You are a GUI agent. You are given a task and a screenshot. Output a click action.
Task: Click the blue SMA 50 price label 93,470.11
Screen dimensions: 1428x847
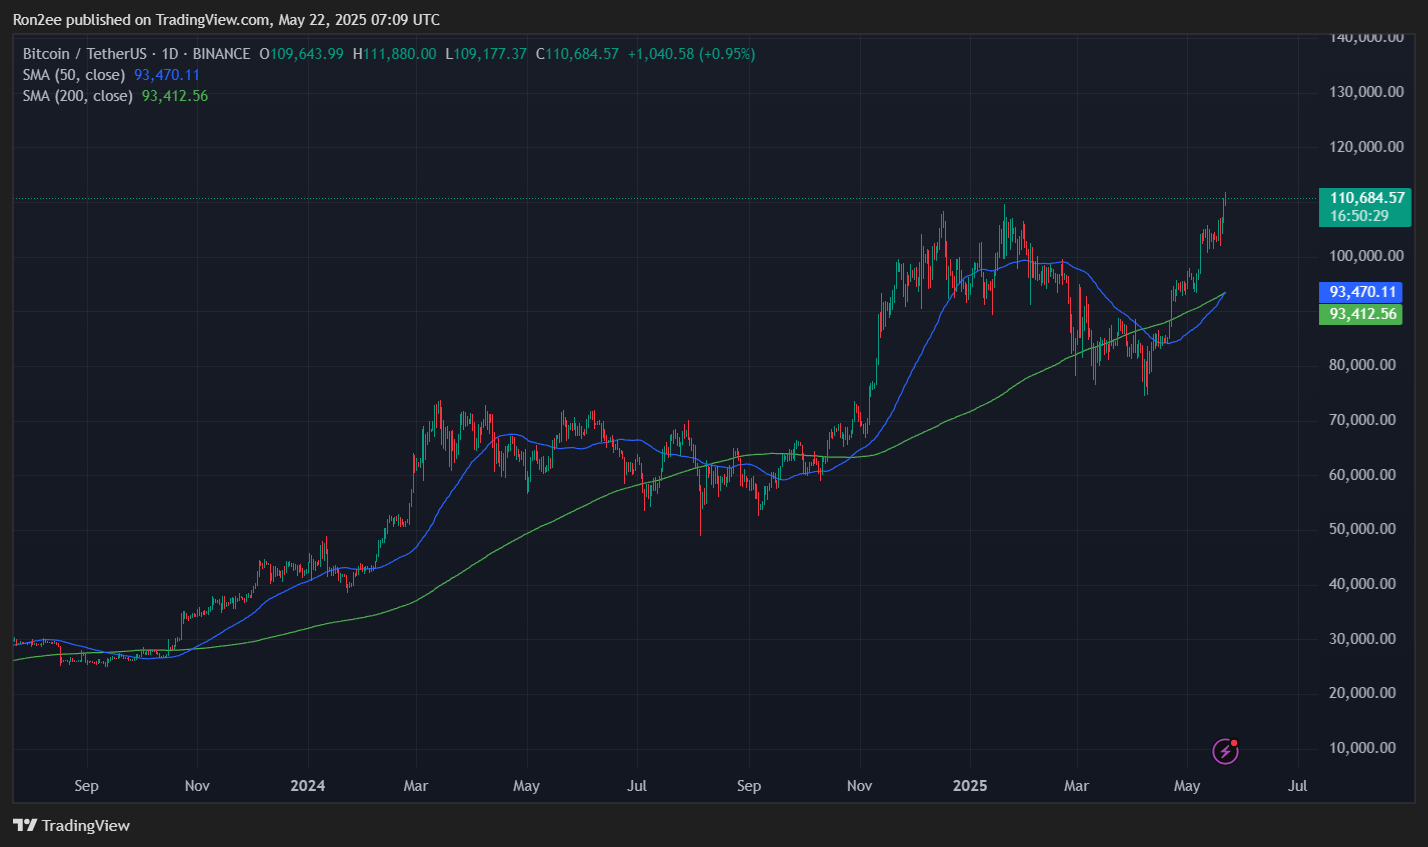[x=1361, y=292]
